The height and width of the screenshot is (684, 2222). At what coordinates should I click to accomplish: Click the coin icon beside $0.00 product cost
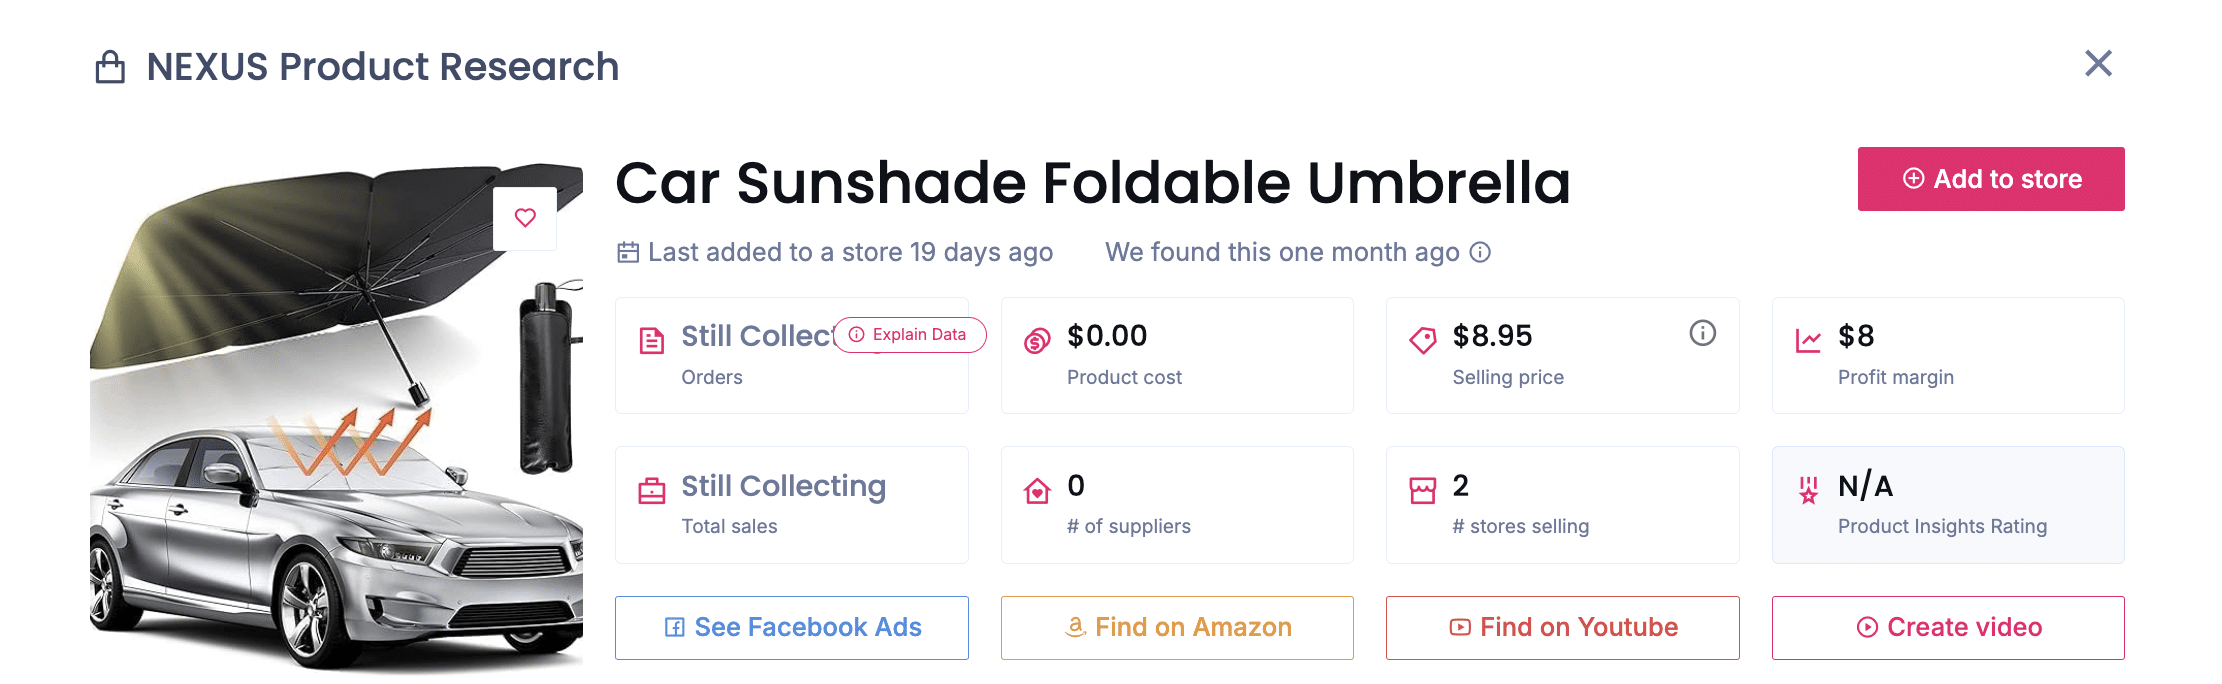(1037, 339)
